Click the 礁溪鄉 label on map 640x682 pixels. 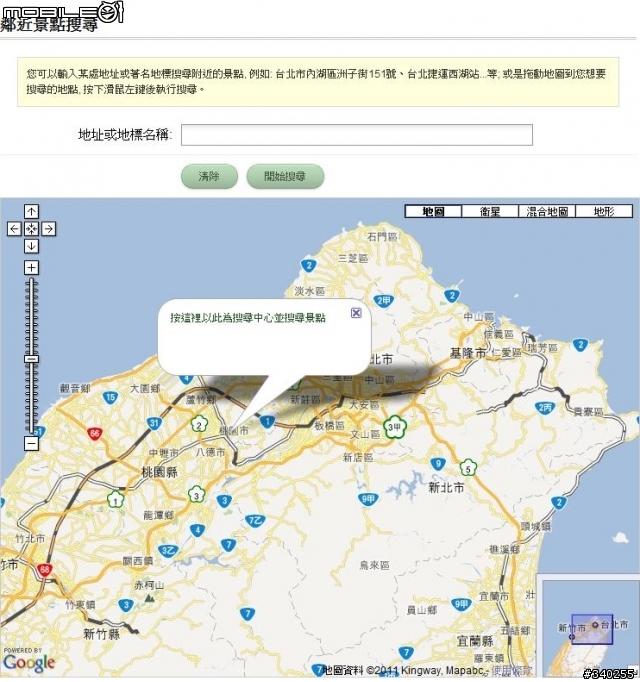click(x=505, y=550)
